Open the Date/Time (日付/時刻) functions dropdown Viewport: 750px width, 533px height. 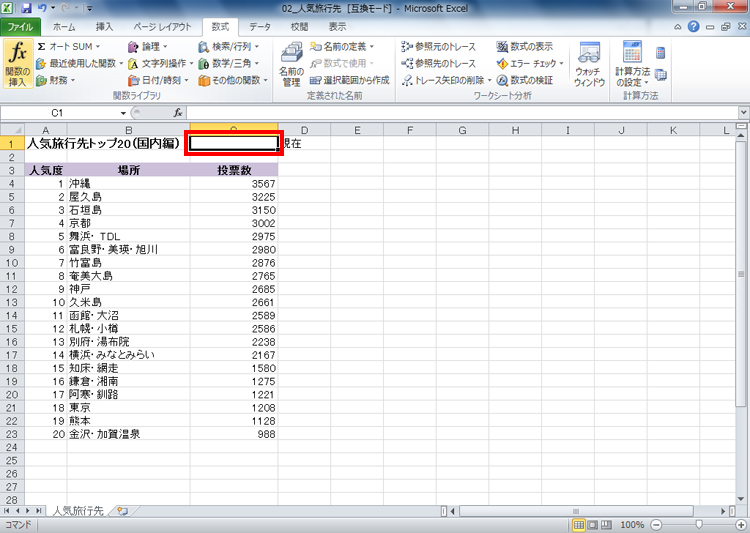[x=159, y=80]
